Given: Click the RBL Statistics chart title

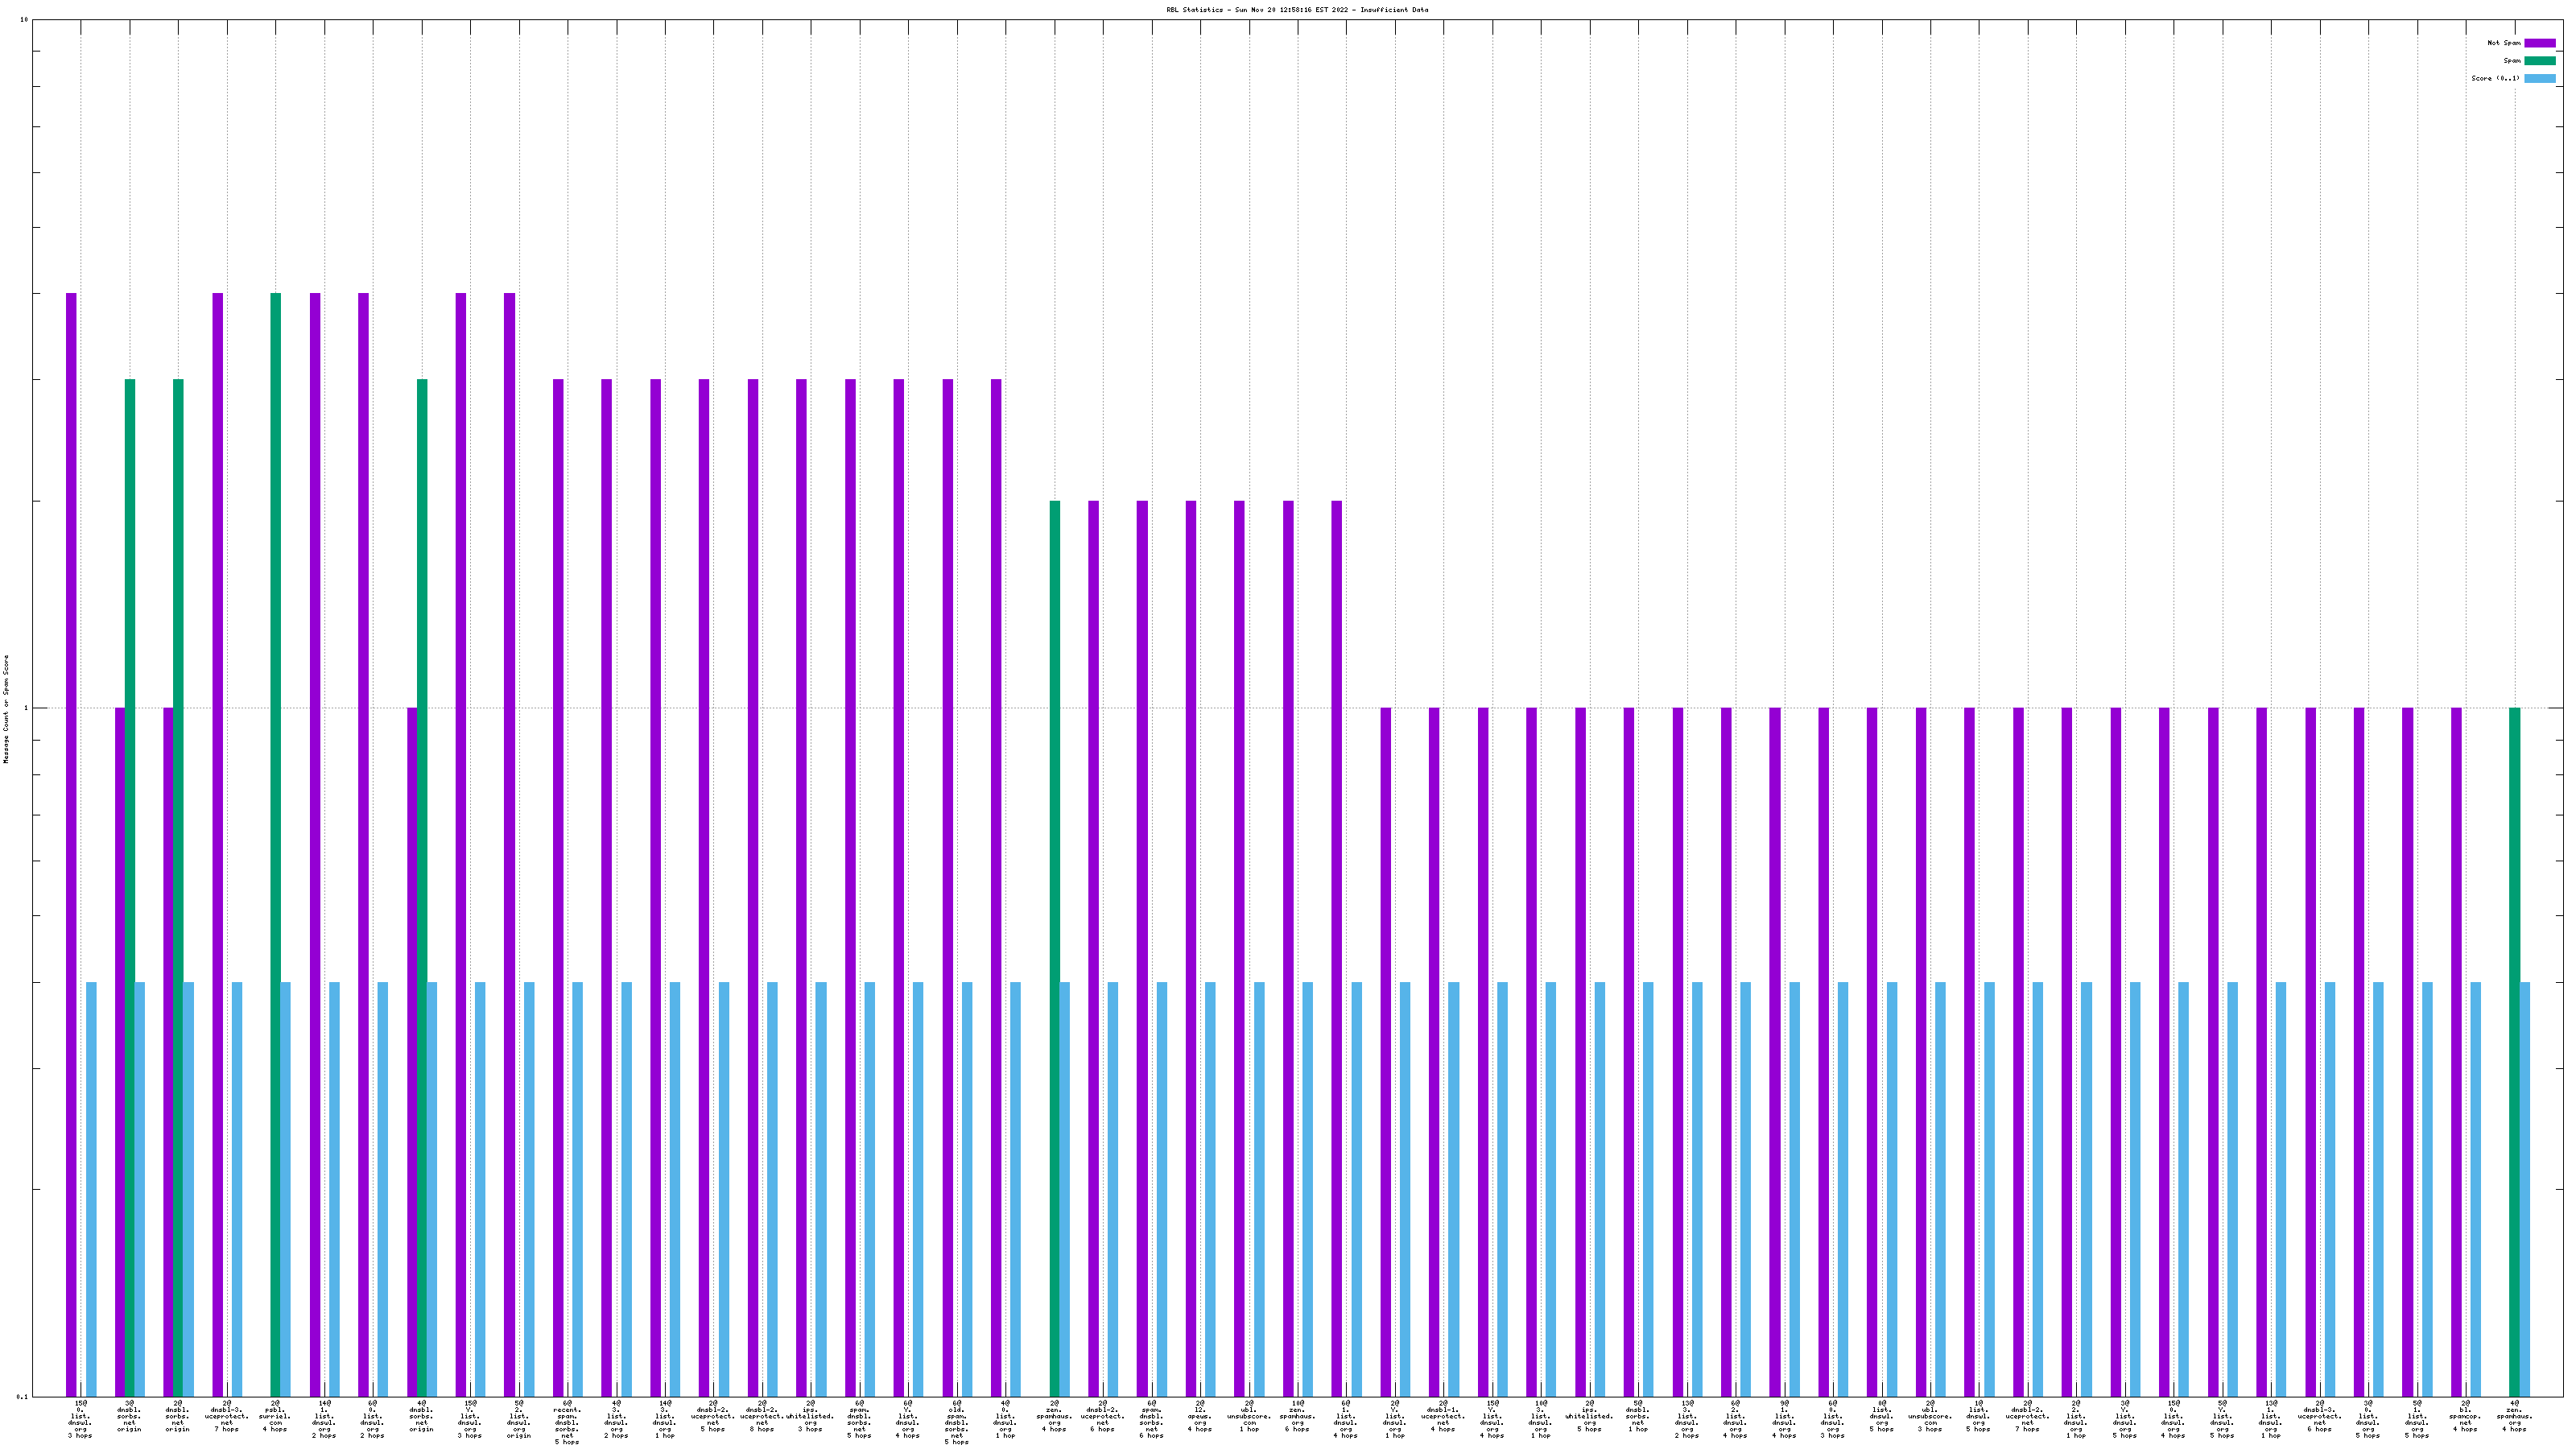Looking at the screenshot, I should click(x=1296, y=10).
